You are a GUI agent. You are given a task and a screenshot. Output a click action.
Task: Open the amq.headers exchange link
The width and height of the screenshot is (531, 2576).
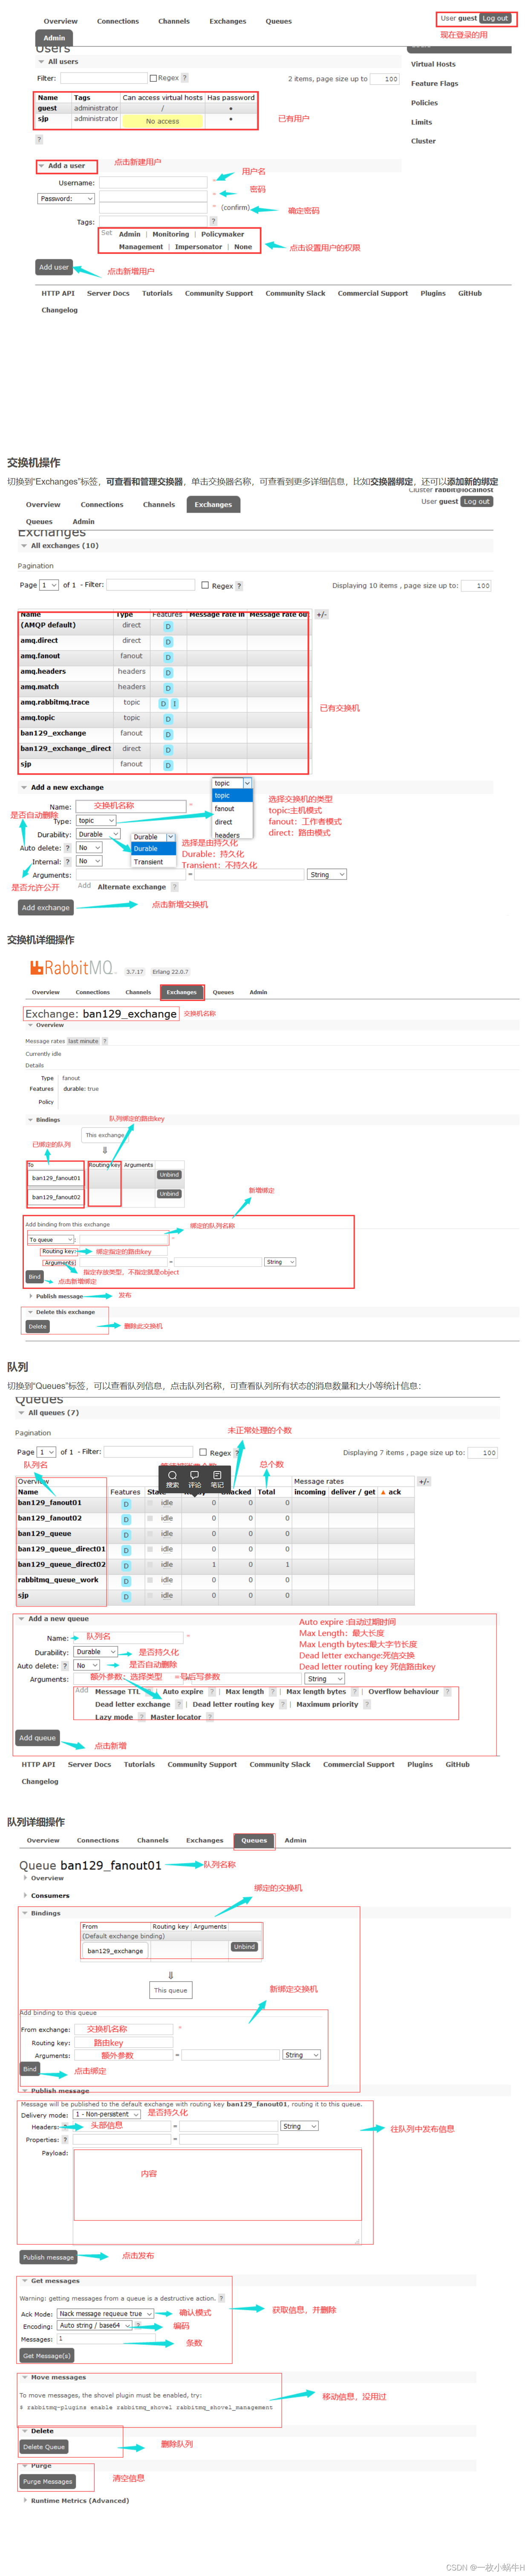(x=43, y=672)
